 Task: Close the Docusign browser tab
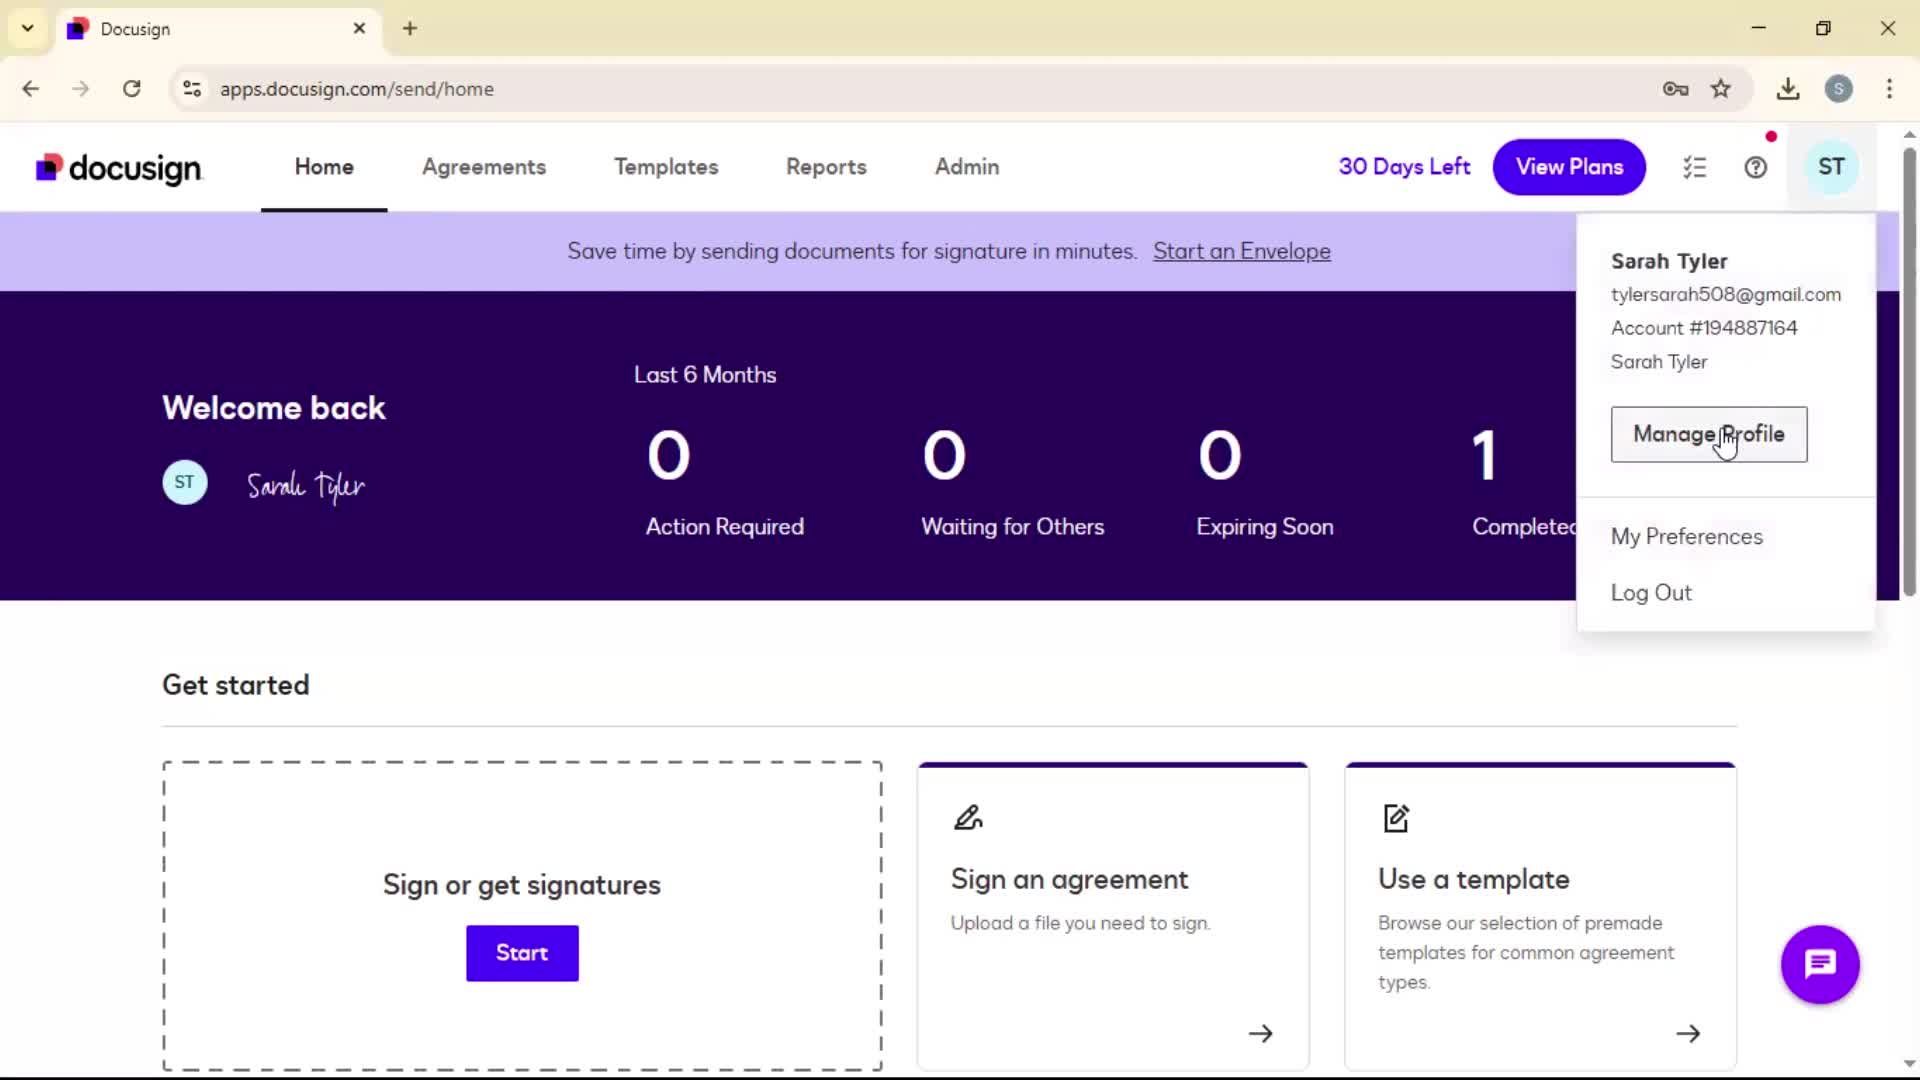[x=359, y=29]
